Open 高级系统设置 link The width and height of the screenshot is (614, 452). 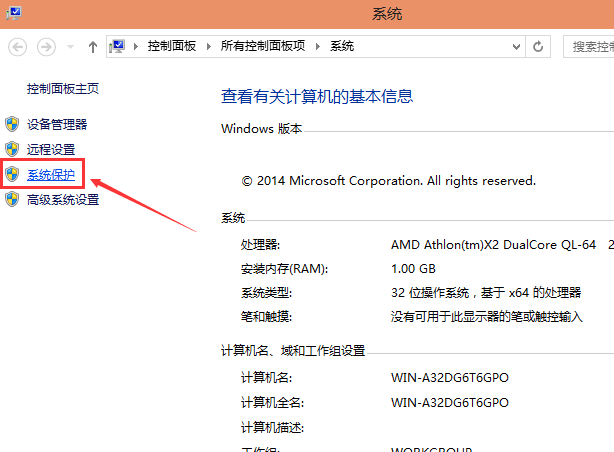click(x=63, y=200)
